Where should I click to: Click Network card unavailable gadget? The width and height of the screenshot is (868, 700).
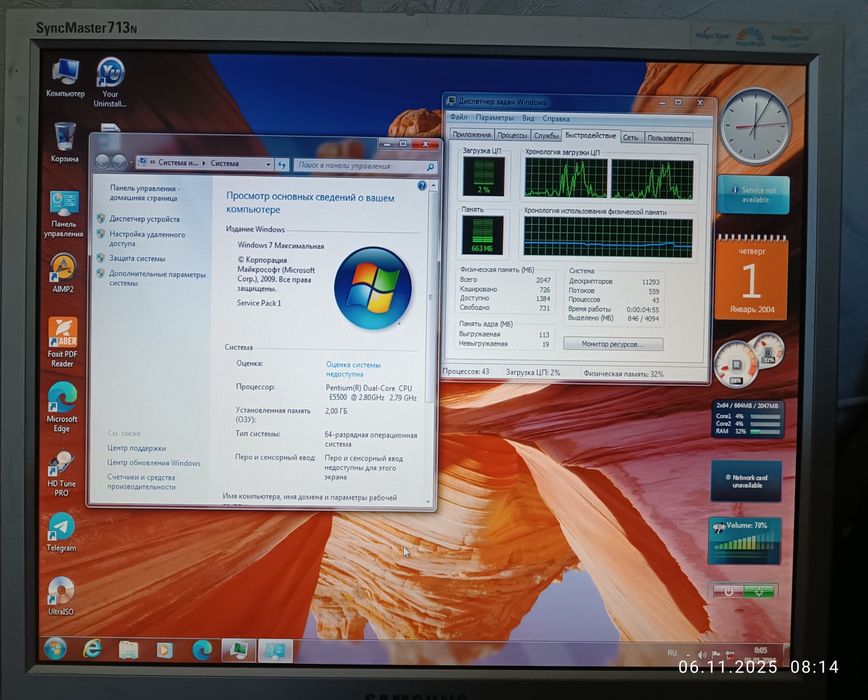pos(746,481)
